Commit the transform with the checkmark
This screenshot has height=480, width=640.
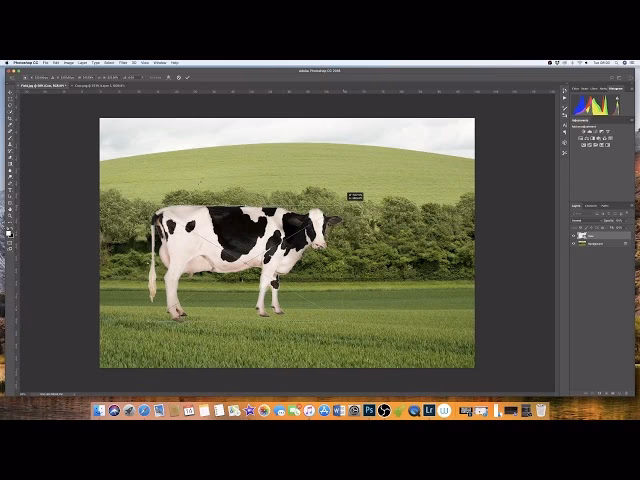tap(187, 78)
